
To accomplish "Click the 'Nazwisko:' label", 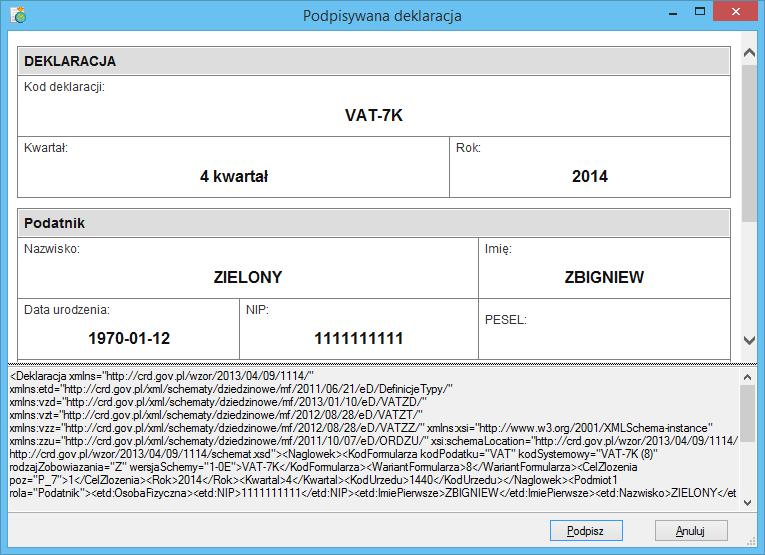I will tap(52, 249).
